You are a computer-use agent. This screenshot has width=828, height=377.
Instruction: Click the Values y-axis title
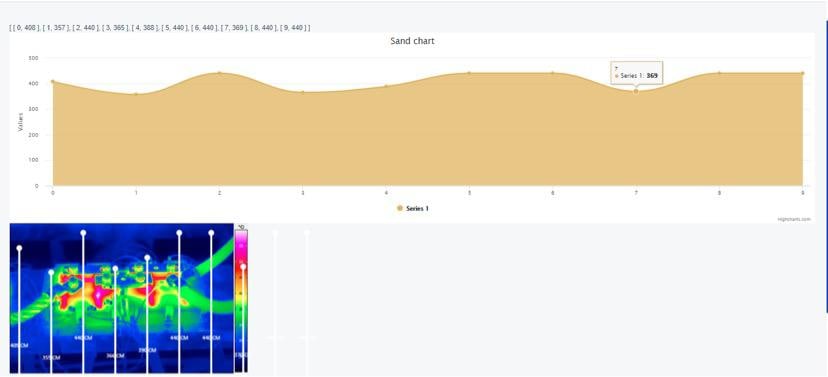point(21,121)
